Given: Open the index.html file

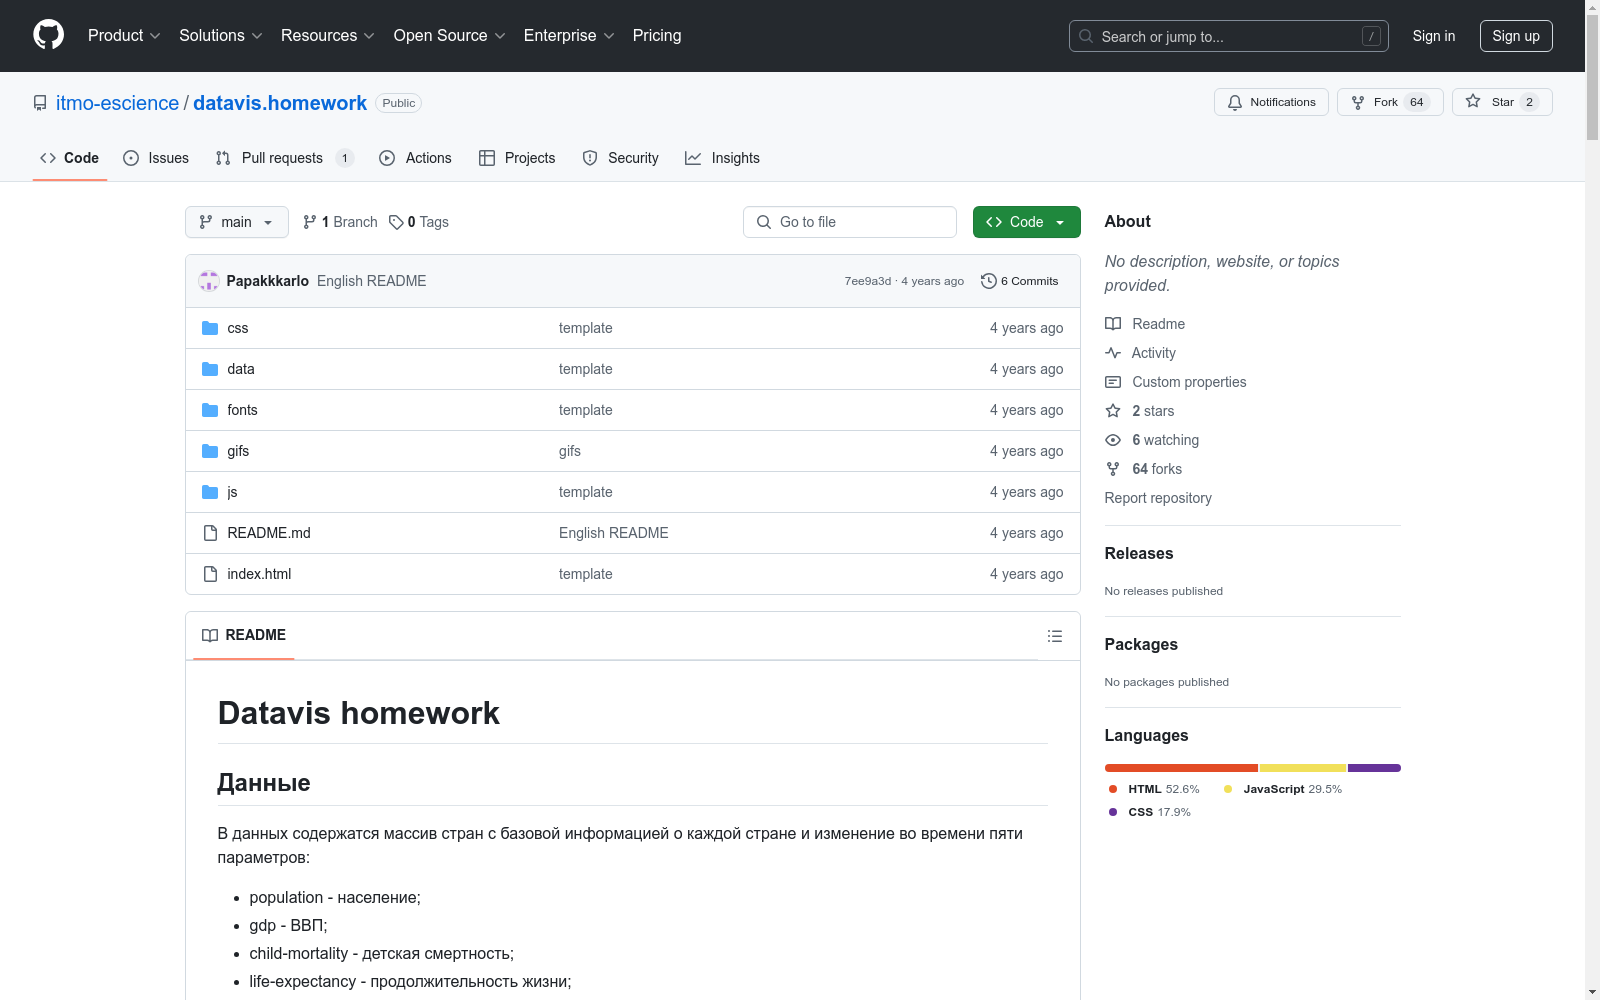Looking at the screenshot, I should pos(259,574).
